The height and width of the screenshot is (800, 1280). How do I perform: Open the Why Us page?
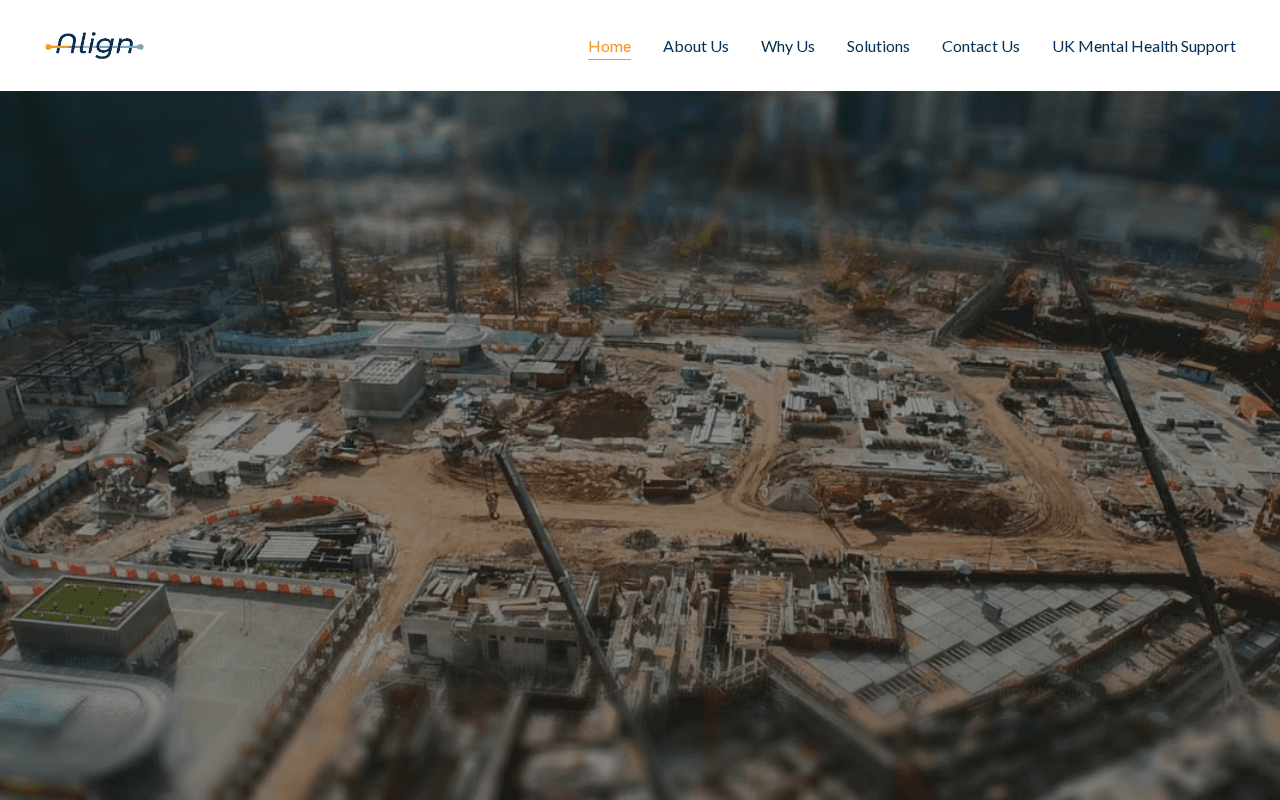[788, 46]
